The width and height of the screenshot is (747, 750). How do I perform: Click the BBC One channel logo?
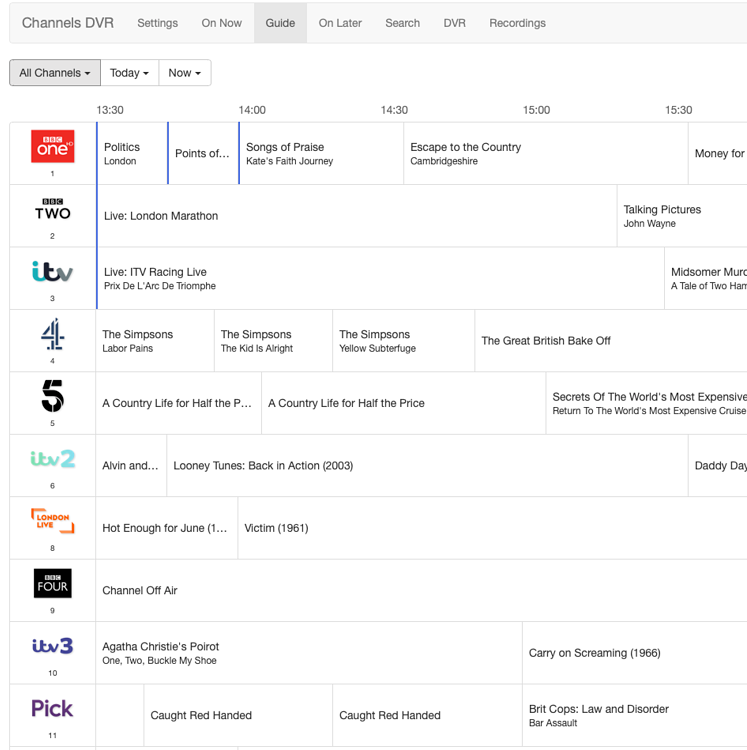click(x=53, y=146)
